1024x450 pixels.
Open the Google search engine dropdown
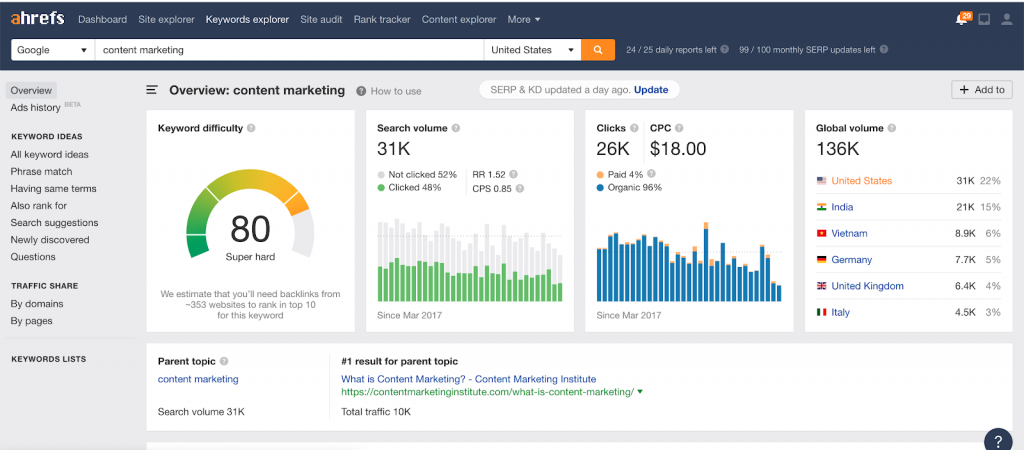click(x=52, y=50)
